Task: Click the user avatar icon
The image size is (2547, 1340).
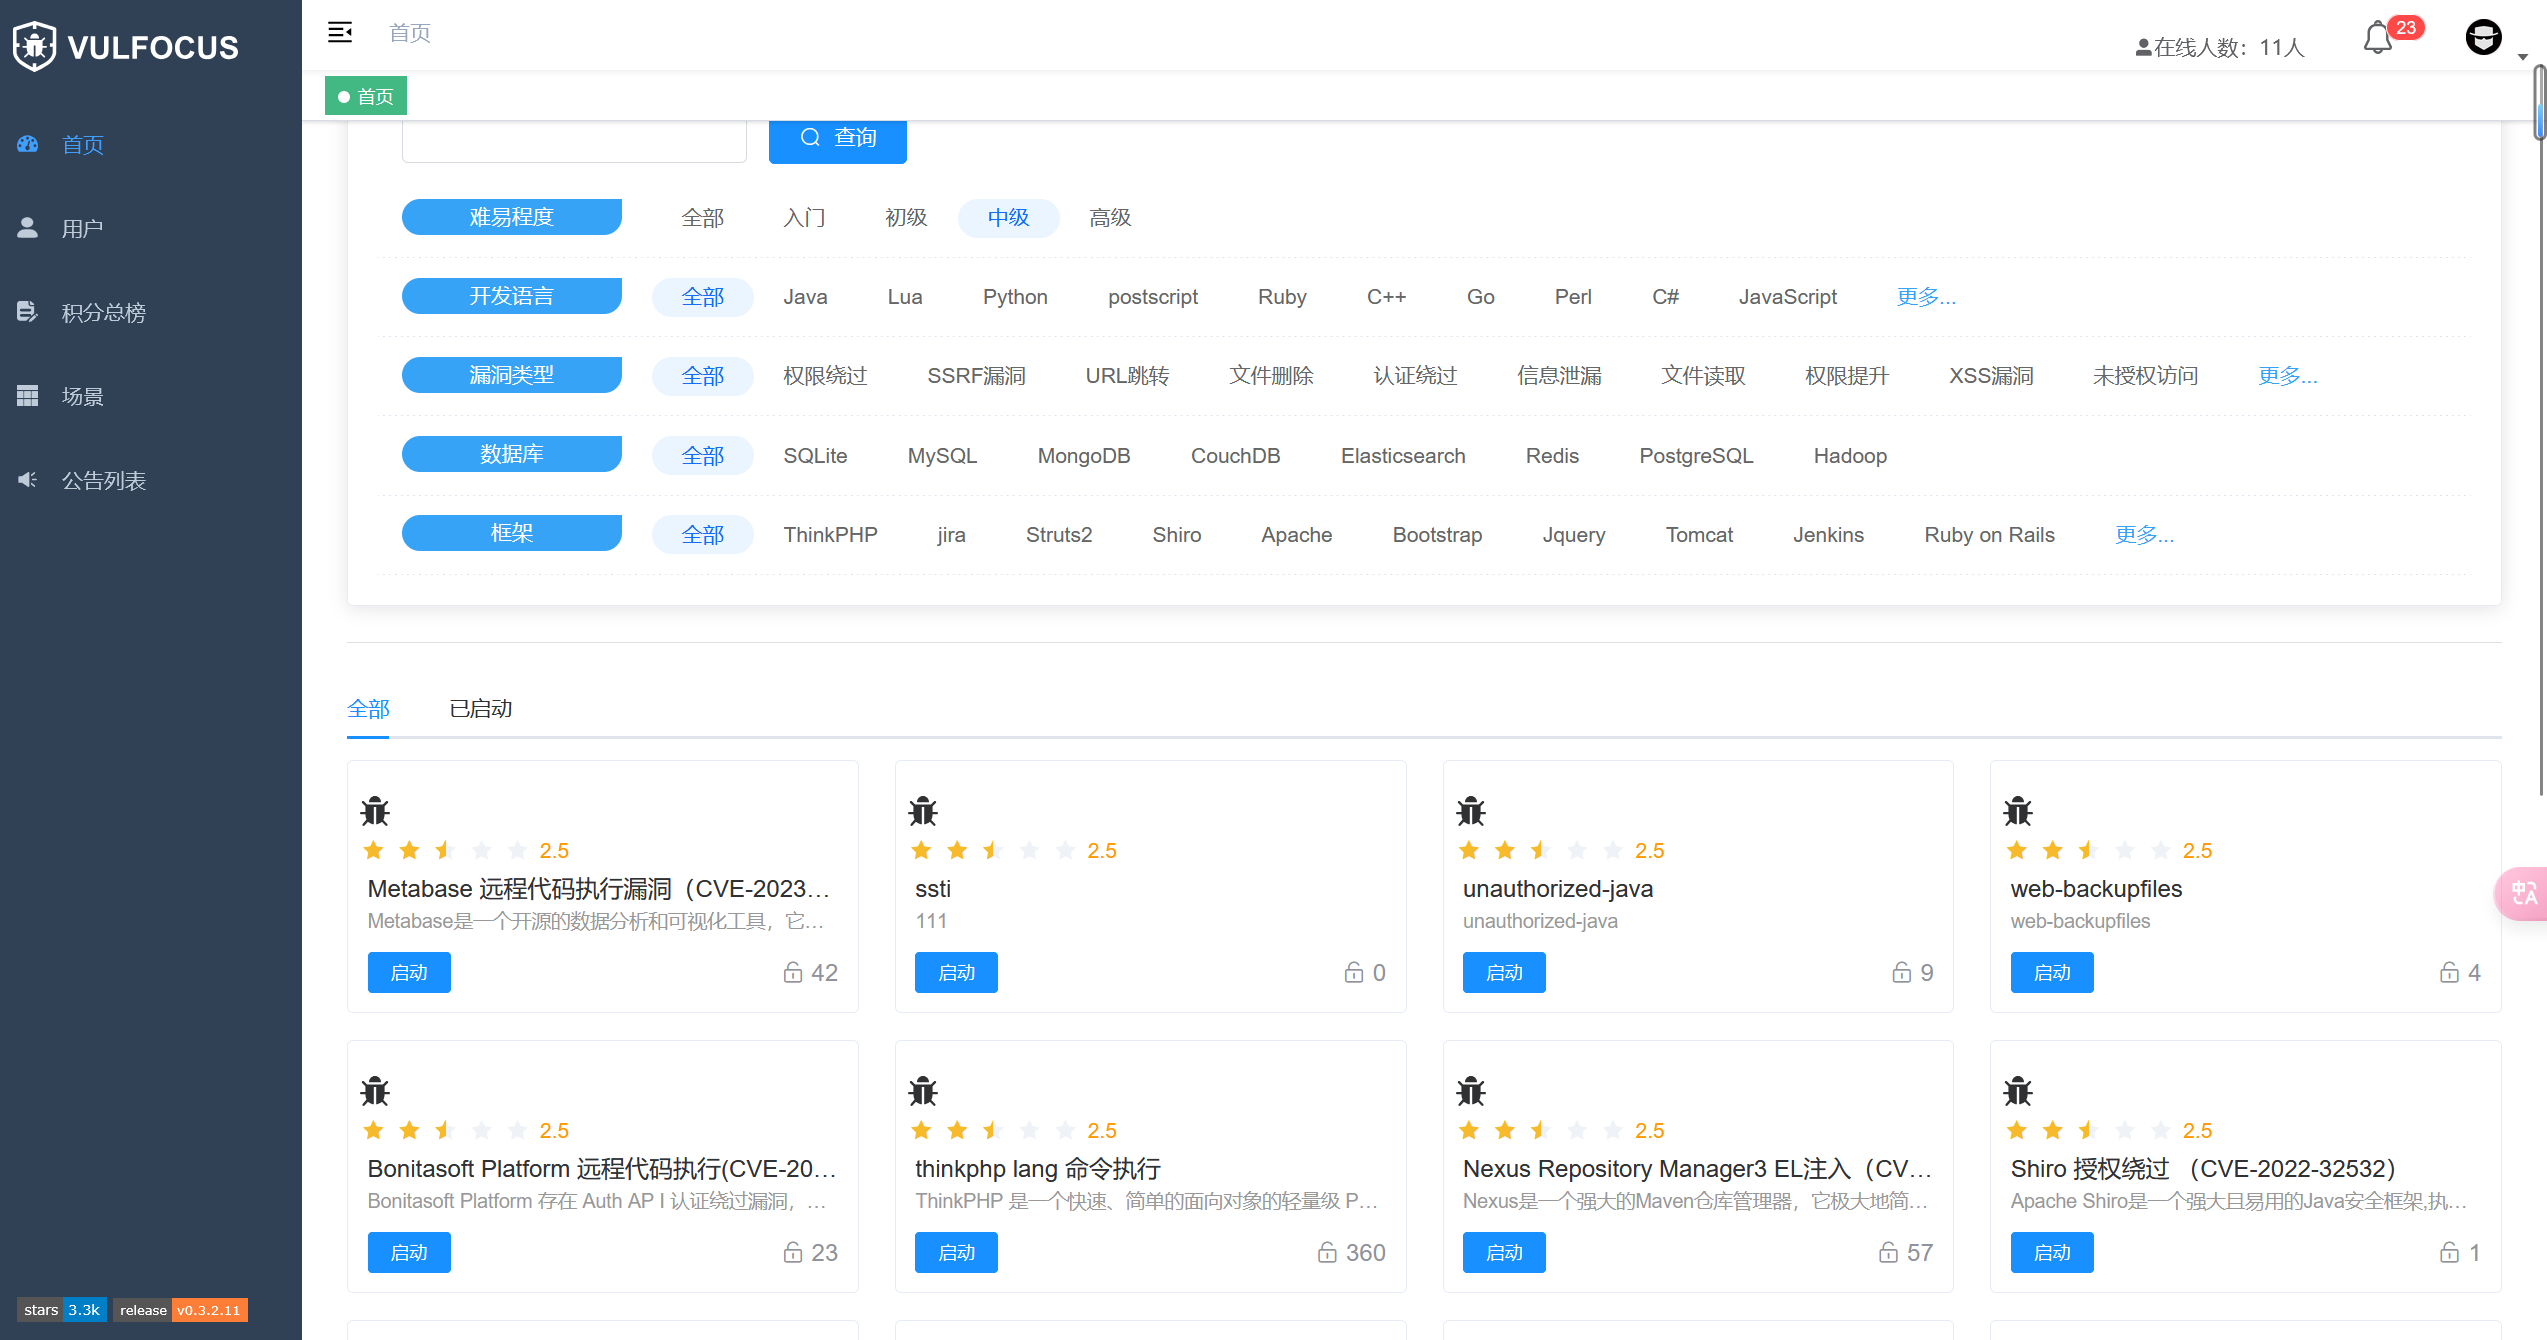Action: pyautogui.click(x=2483, y=38)
